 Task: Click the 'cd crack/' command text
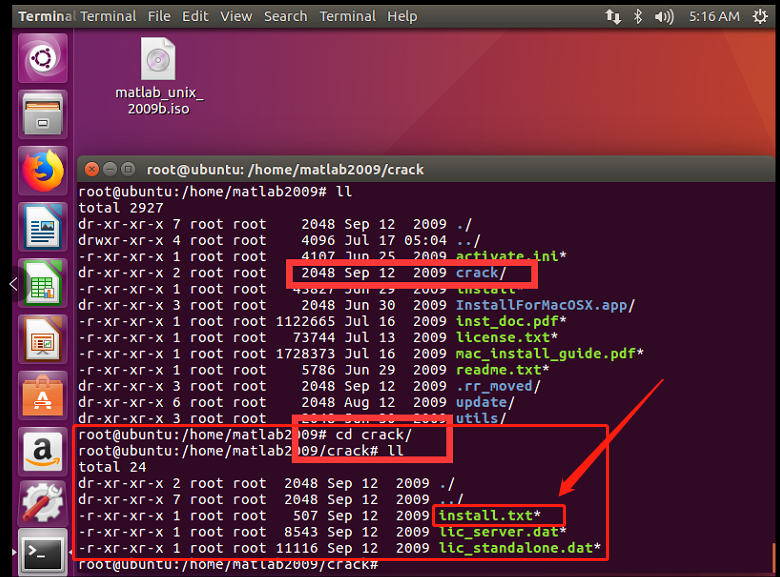coord(374,434)
